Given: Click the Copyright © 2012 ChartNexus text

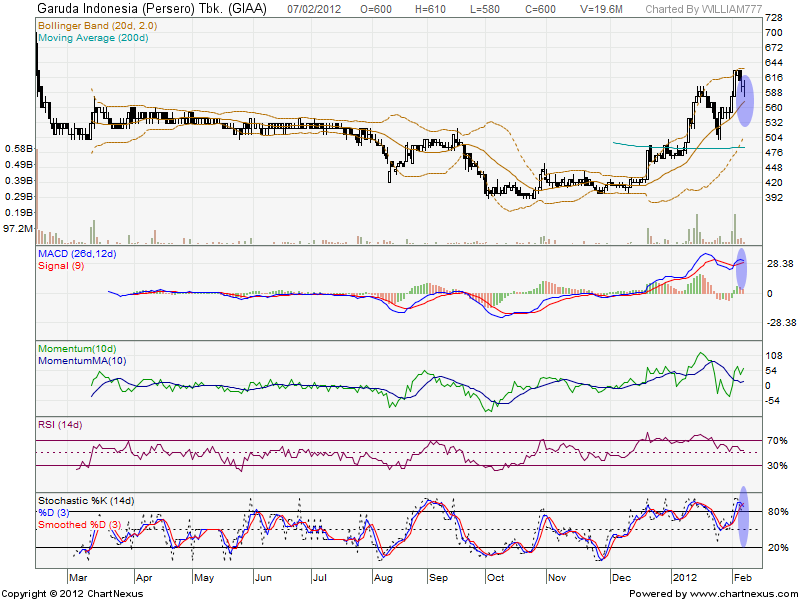Looking at the screenshot, I should click(x=72, y=594).
